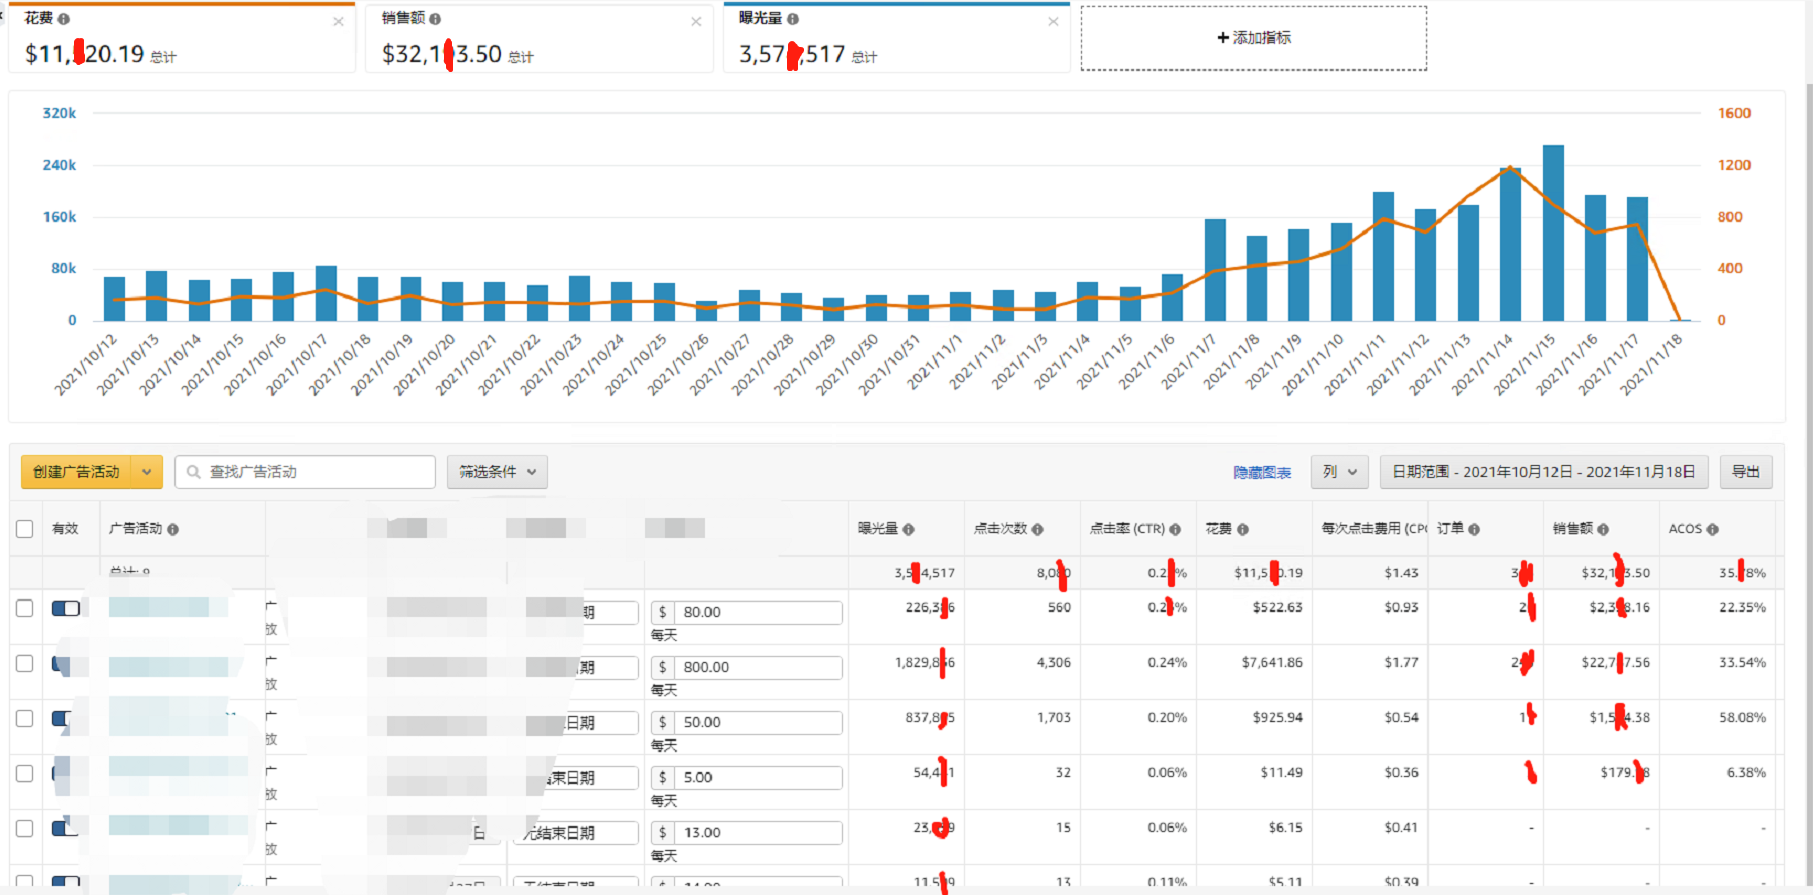Screen dimensions: 1813x895
Task: Click the 33.54% ACOS value
Action: click(1743, 663)
